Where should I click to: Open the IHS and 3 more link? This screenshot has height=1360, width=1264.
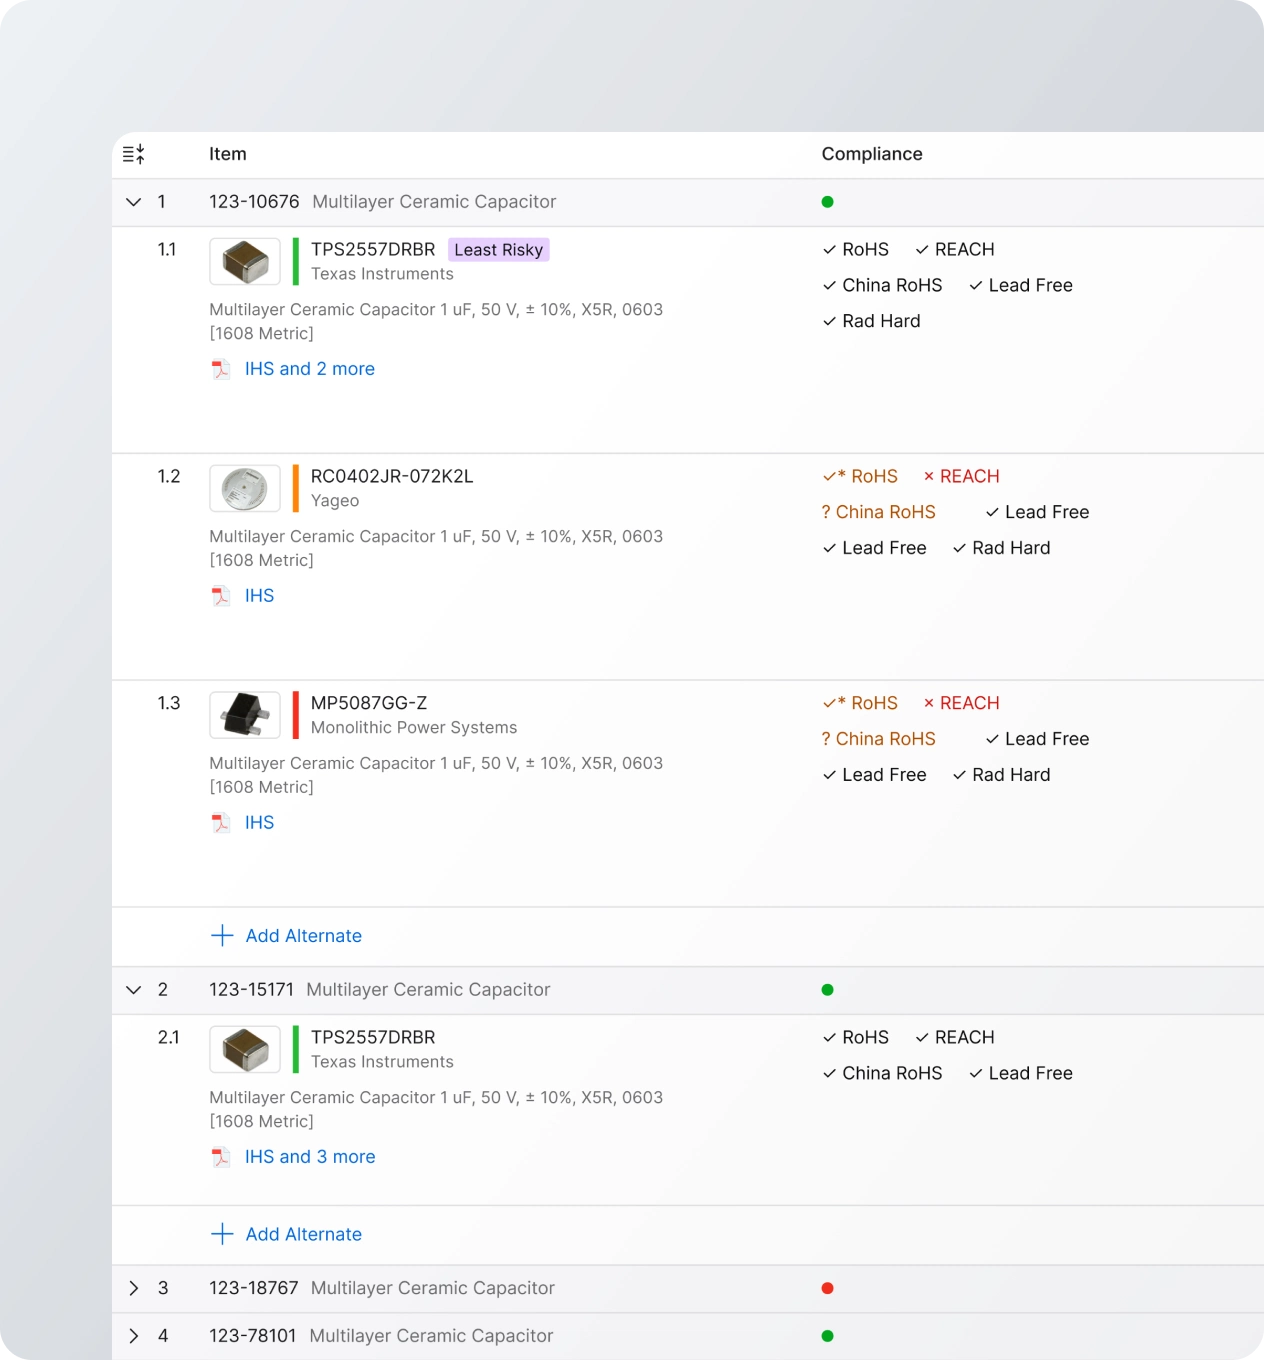[x=310, y=1157]
